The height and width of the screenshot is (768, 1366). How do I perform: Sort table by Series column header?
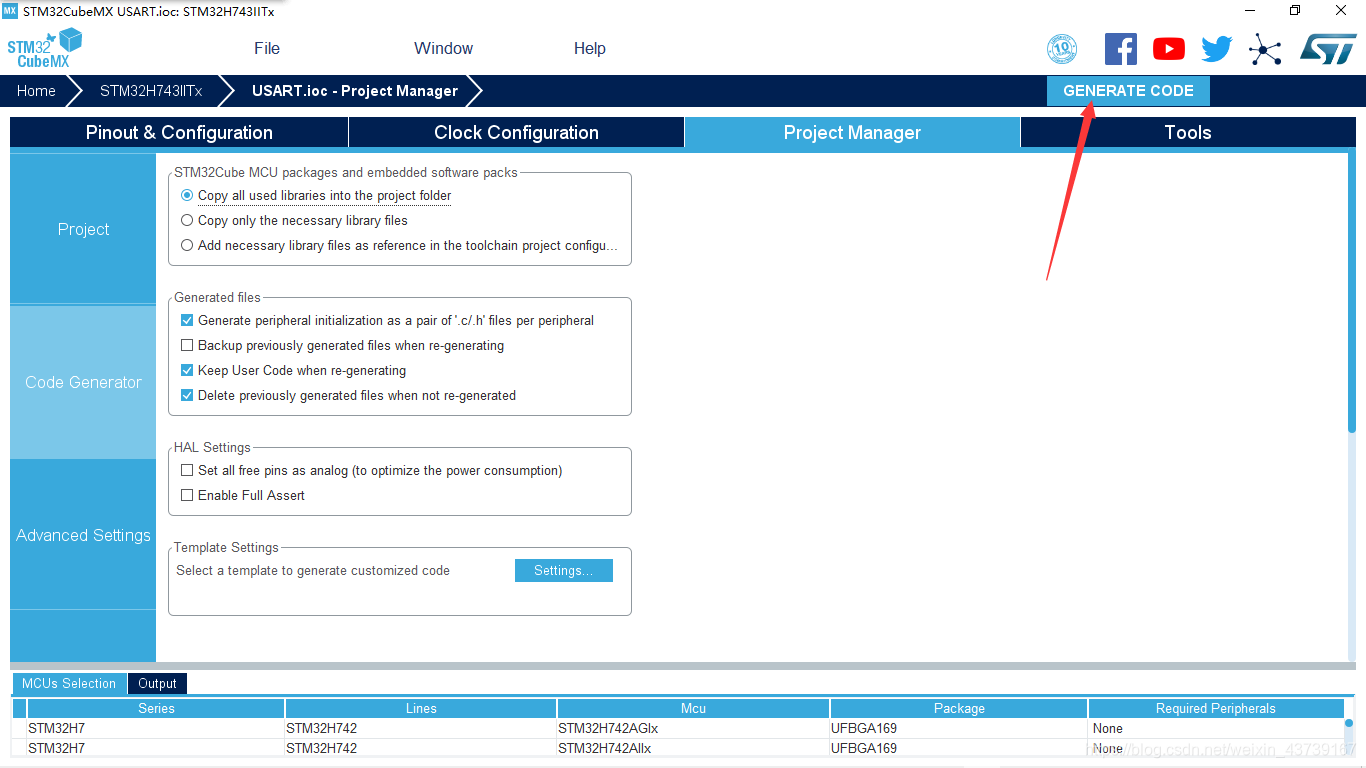156,708
